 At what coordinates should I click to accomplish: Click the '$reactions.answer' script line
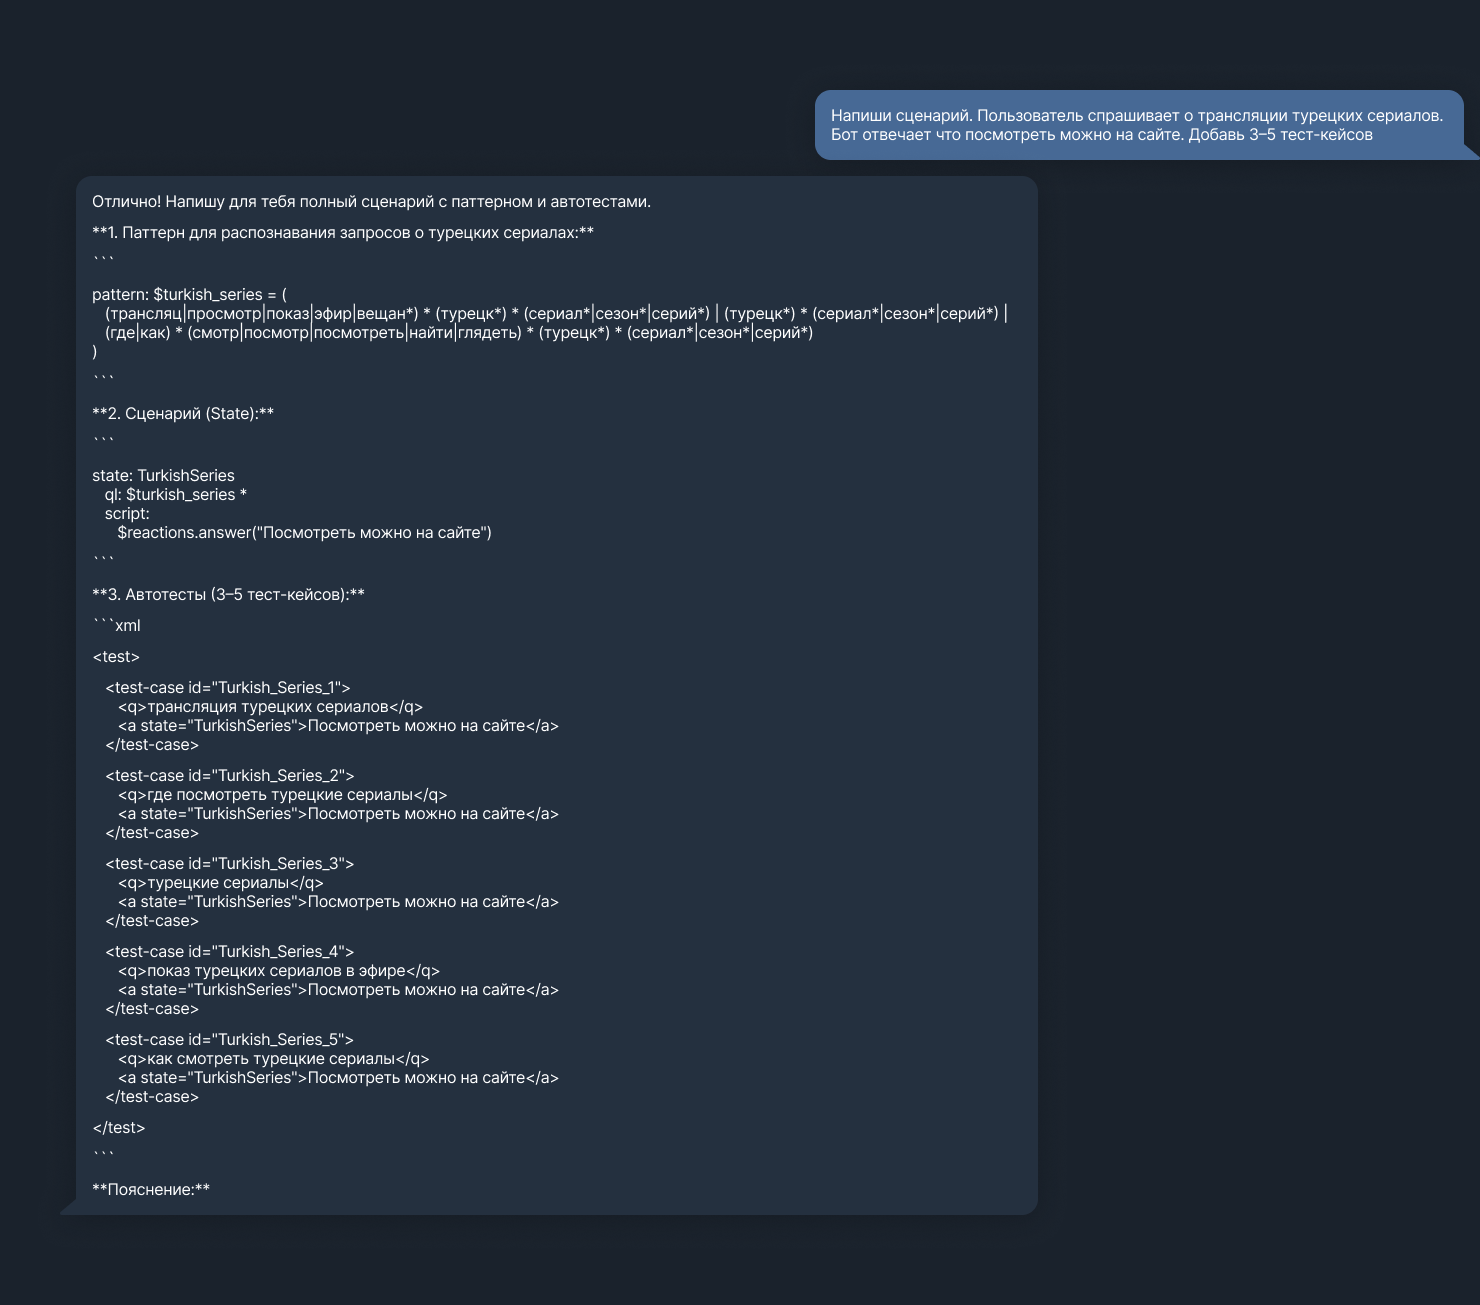tap(304, 533)
